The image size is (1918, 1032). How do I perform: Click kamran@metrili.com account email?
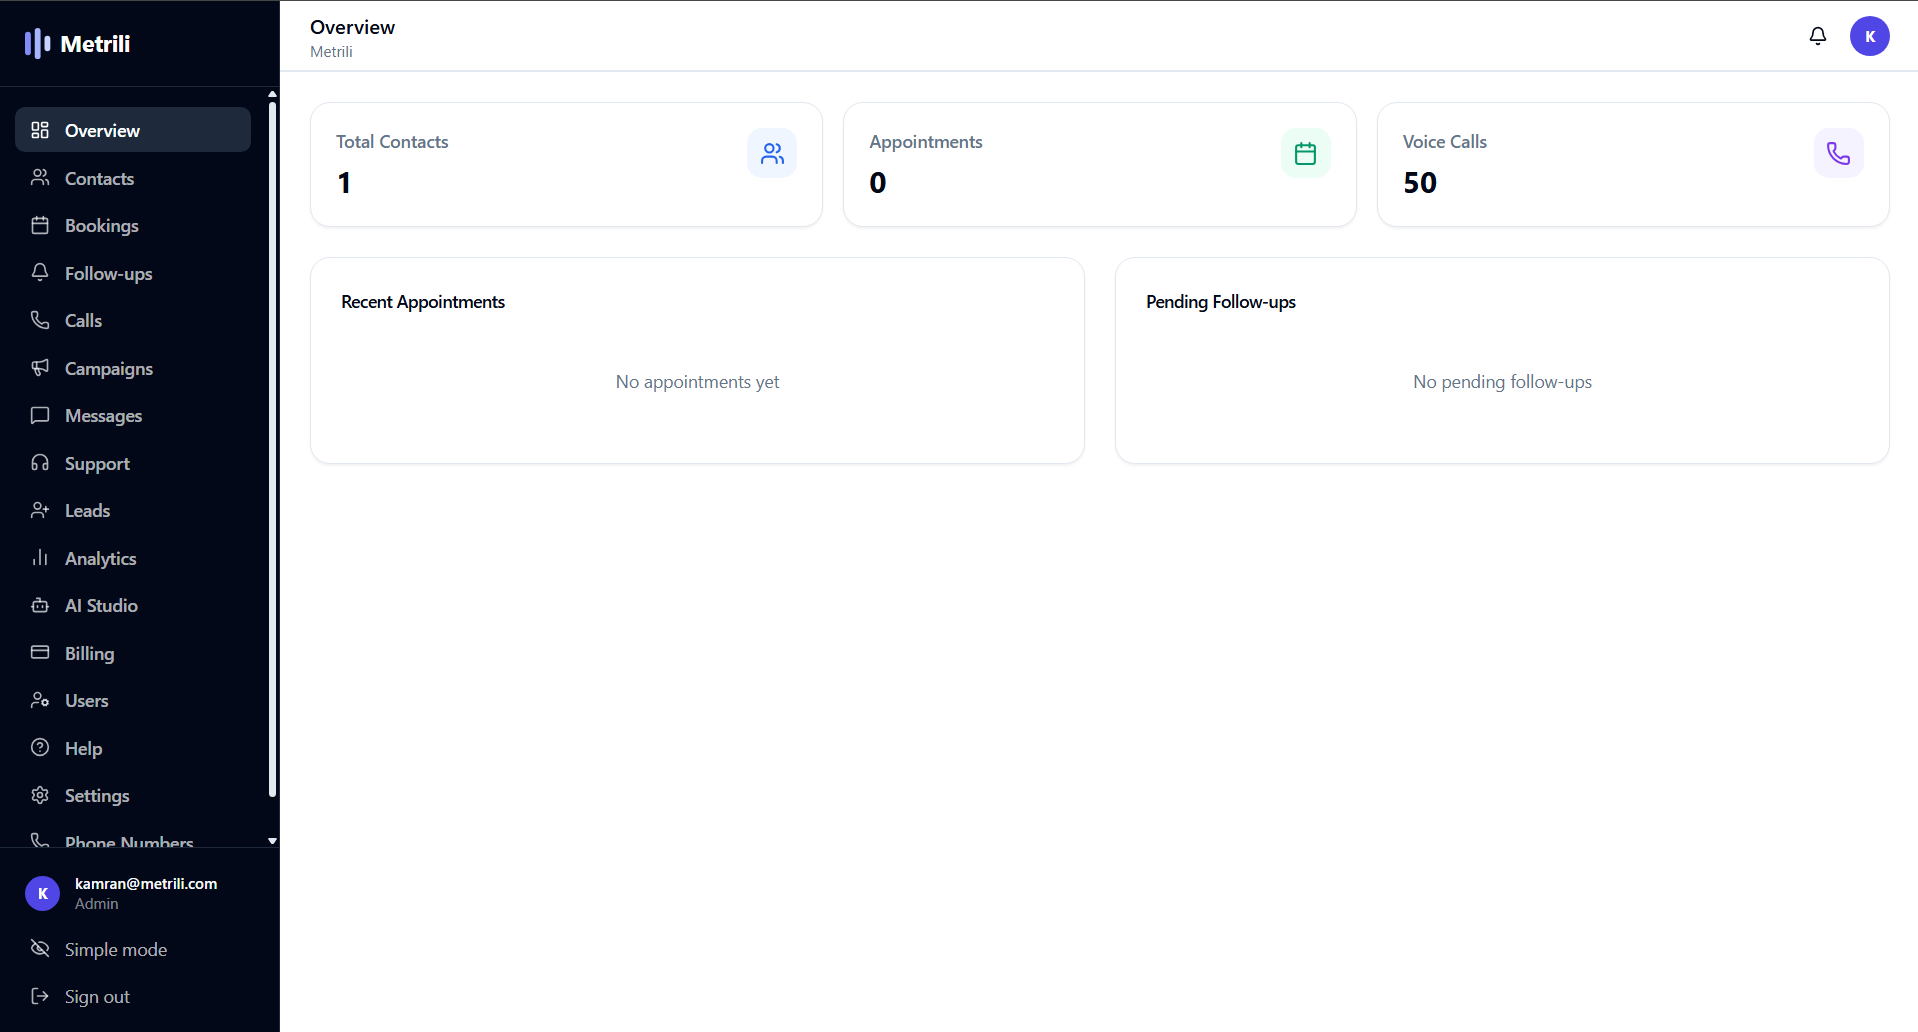click(x=146, y=883)
